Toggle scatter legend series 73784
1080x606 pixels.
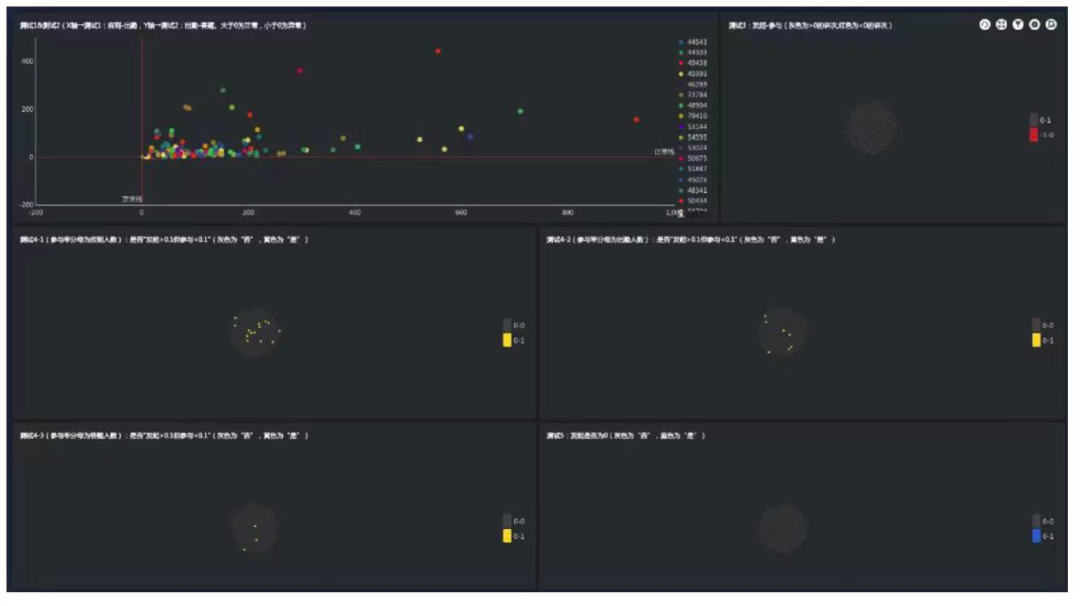point(693,95)
